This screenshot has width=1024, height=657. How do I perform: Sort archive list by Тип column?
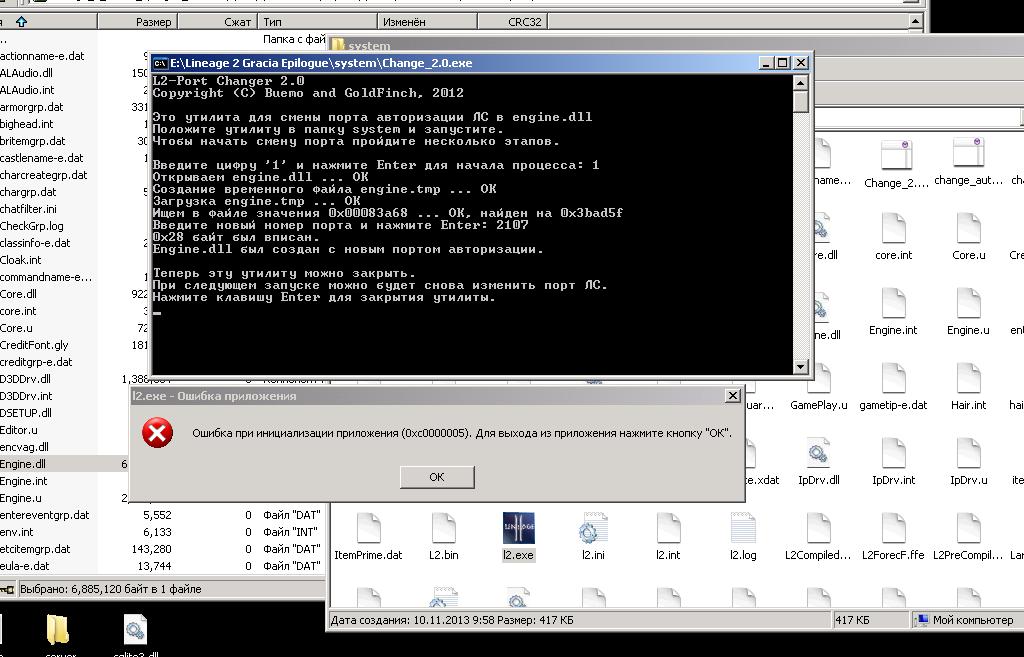(317, 22)
